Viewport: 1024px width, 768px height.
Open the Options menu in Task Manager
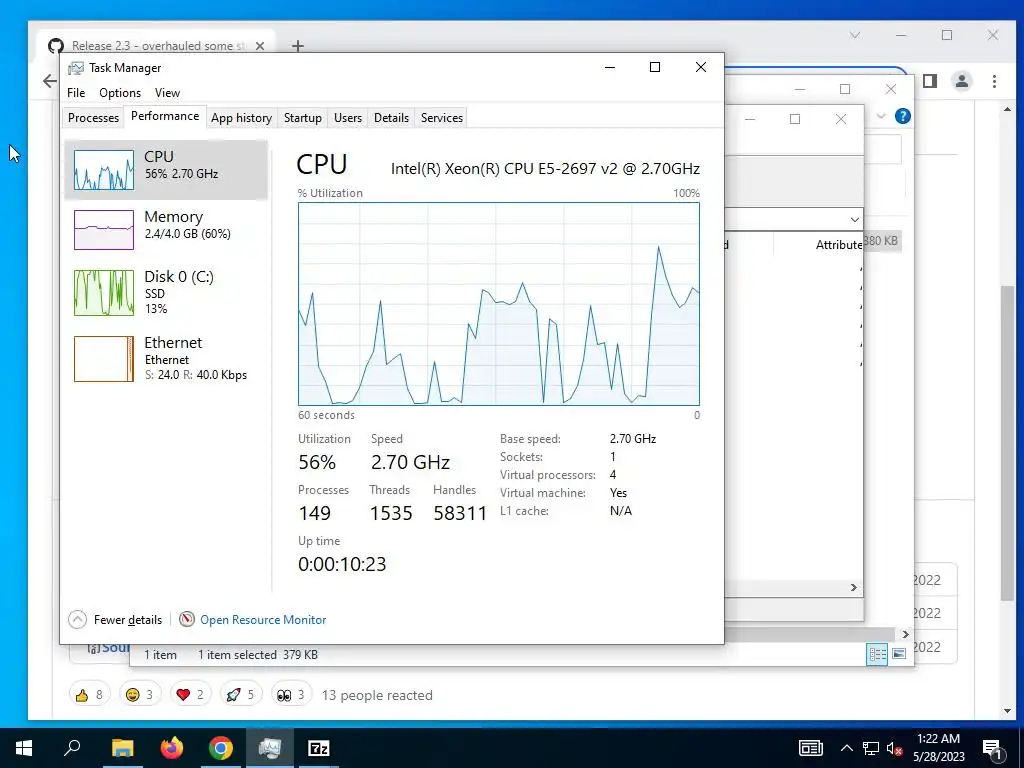coord(120,93)
